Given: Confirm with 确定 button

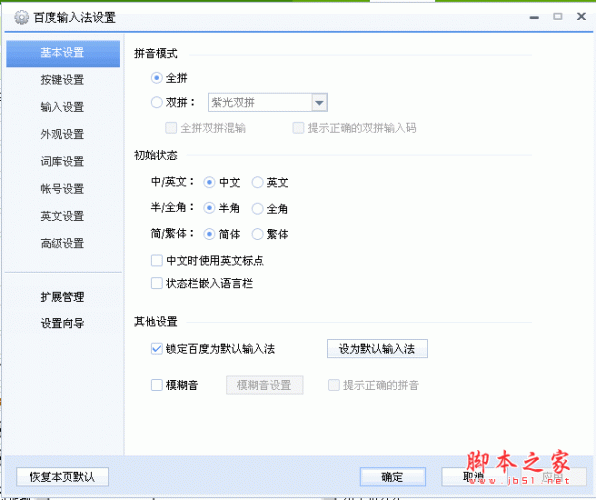Looking at the screenshot, I should point(393,477).
